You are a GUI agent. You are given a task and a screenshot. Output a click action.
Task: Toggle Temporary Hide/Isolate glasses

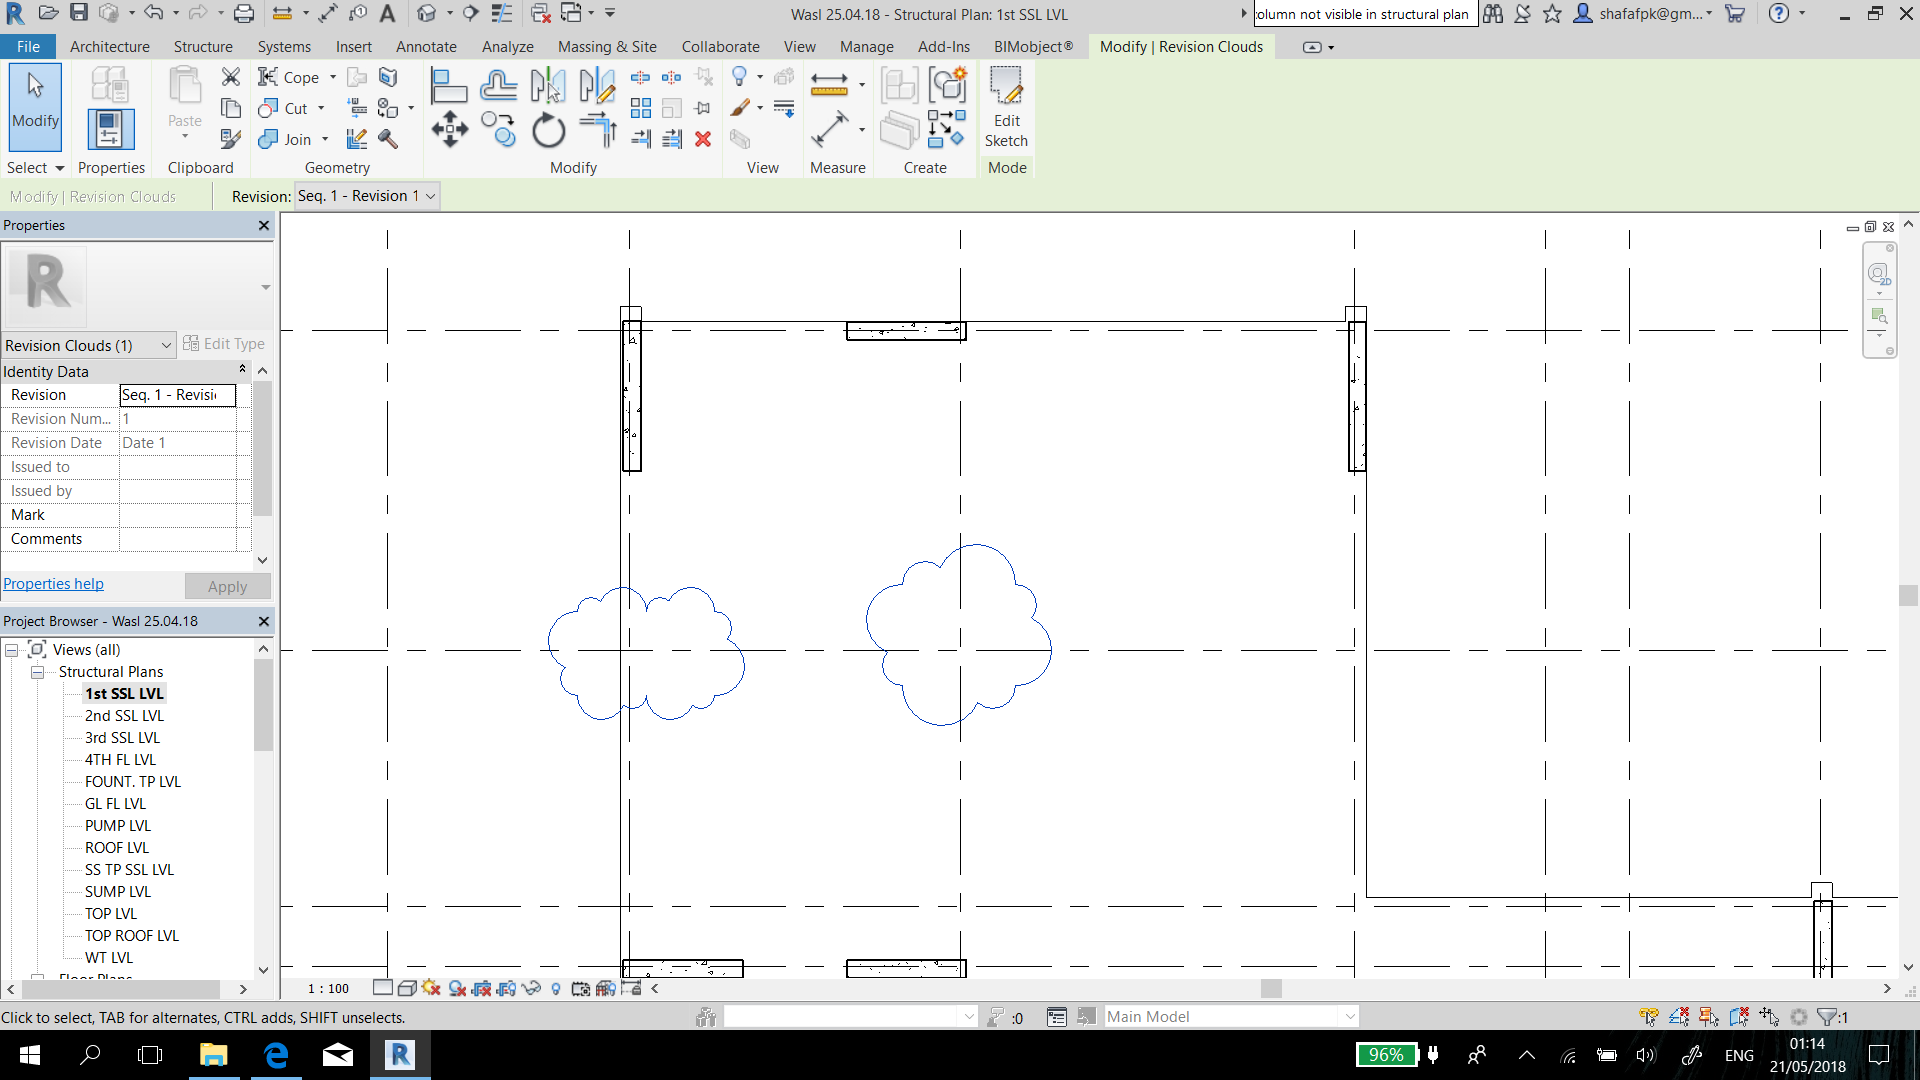530,988
